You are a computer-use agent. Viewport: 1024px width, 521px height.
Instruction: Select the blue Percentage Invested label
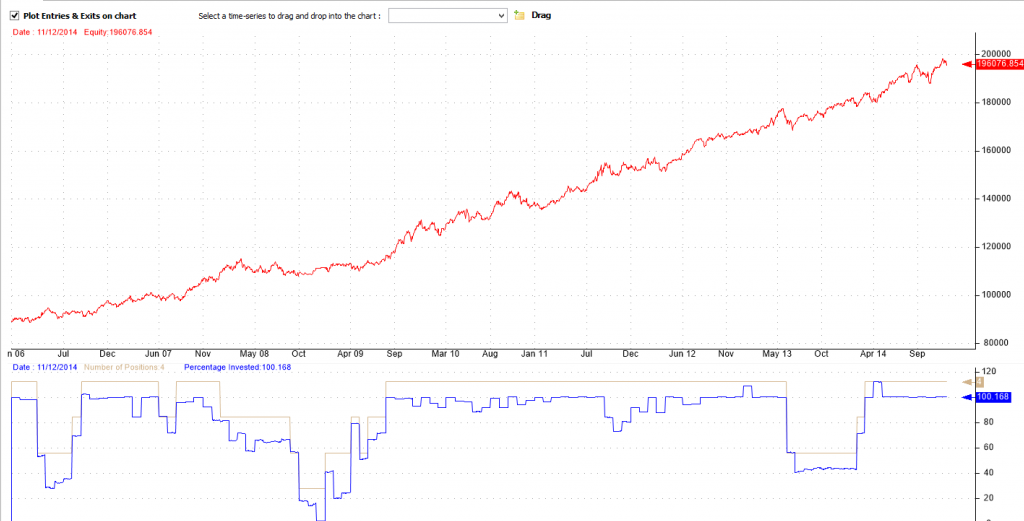pyautogui.click(x=245, y=368)
